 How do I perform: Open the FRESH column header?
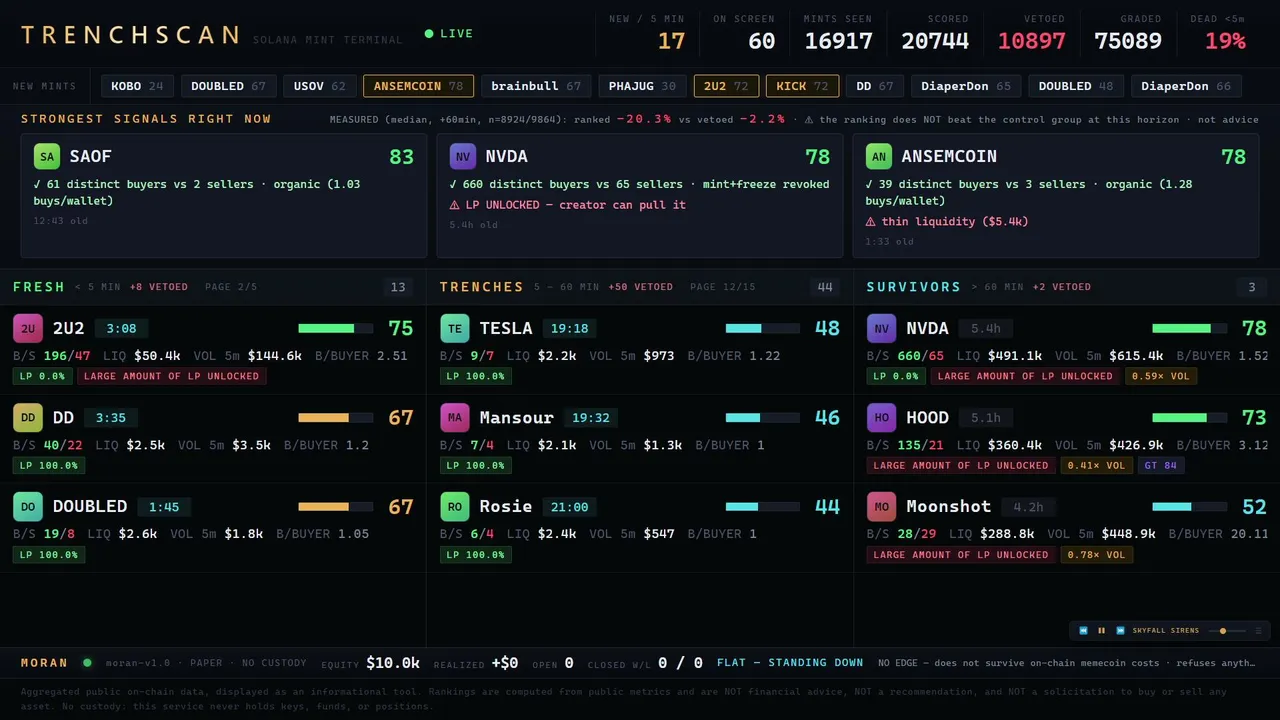tap(39, 287)
